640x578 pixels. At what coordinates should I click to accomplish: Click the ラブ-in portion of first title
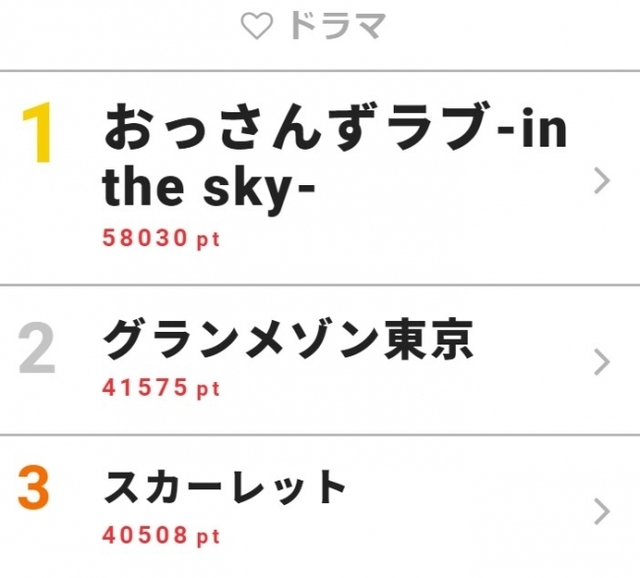[477, 128]
